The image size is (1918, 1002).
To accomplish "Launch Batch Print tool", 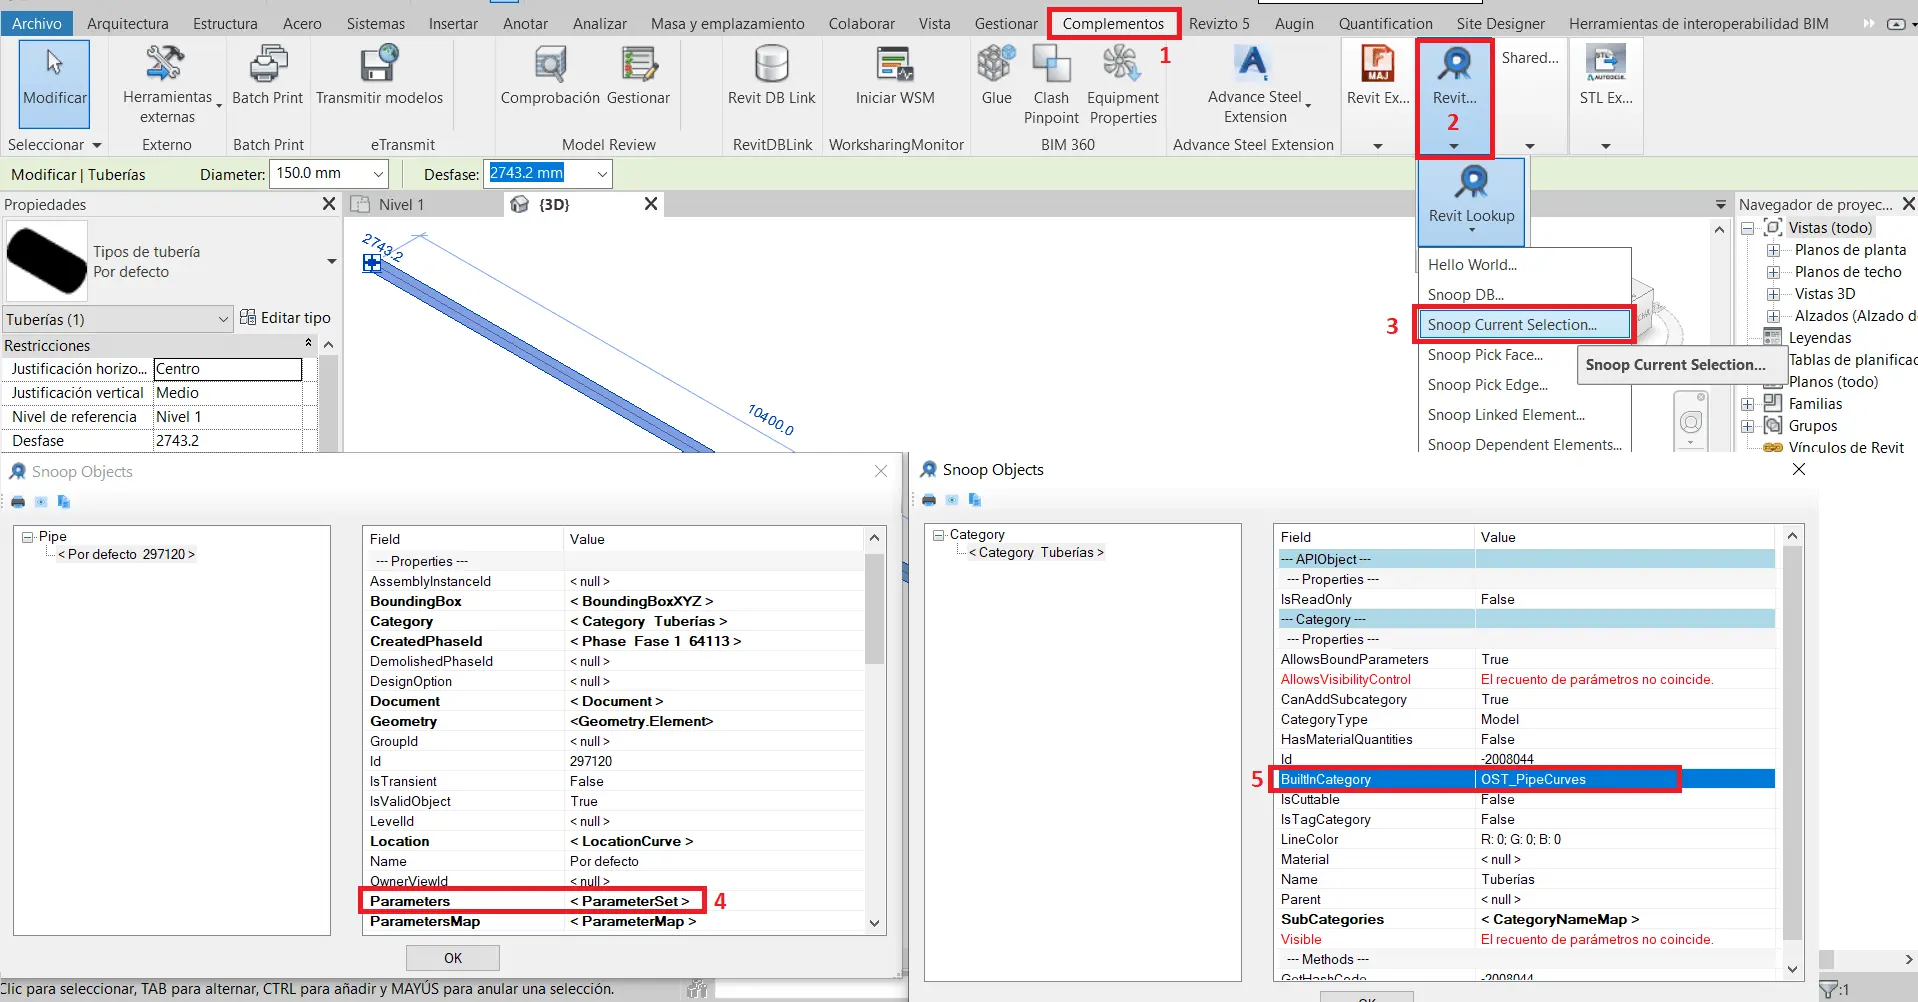I will point(267,76).
